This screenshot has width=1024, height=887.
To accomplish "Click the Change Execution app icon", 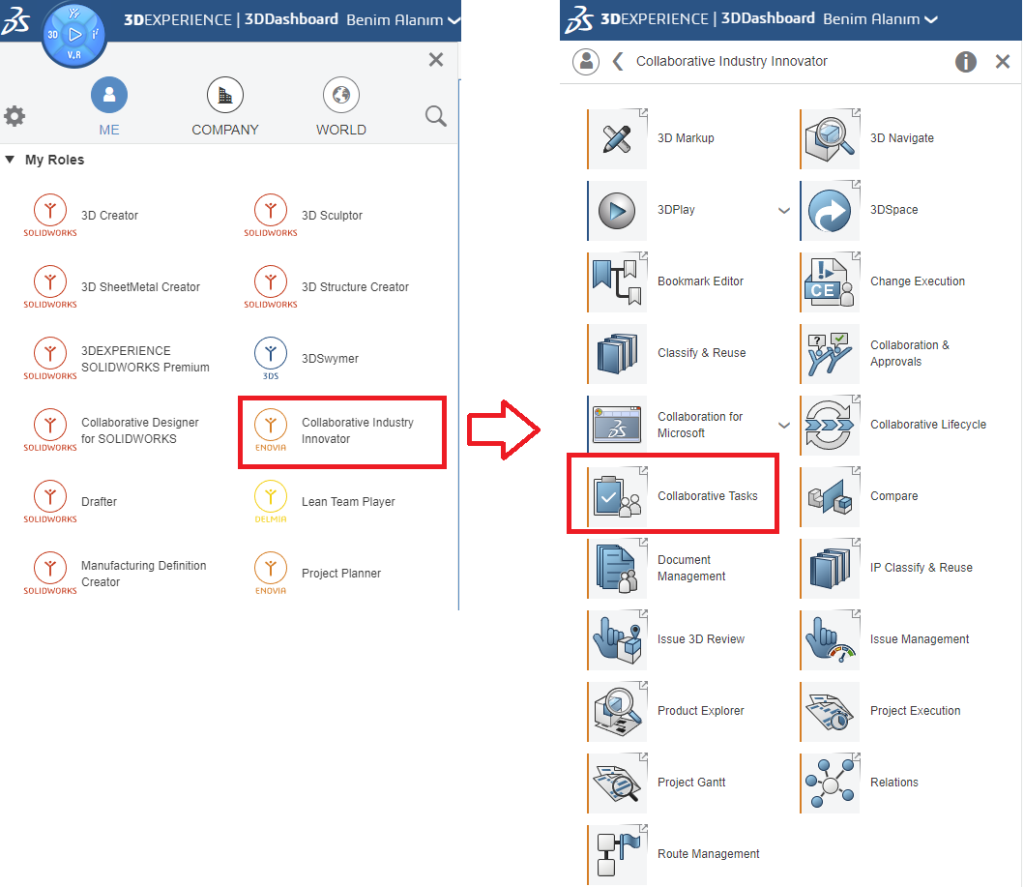I will click(x=830, y=282).
